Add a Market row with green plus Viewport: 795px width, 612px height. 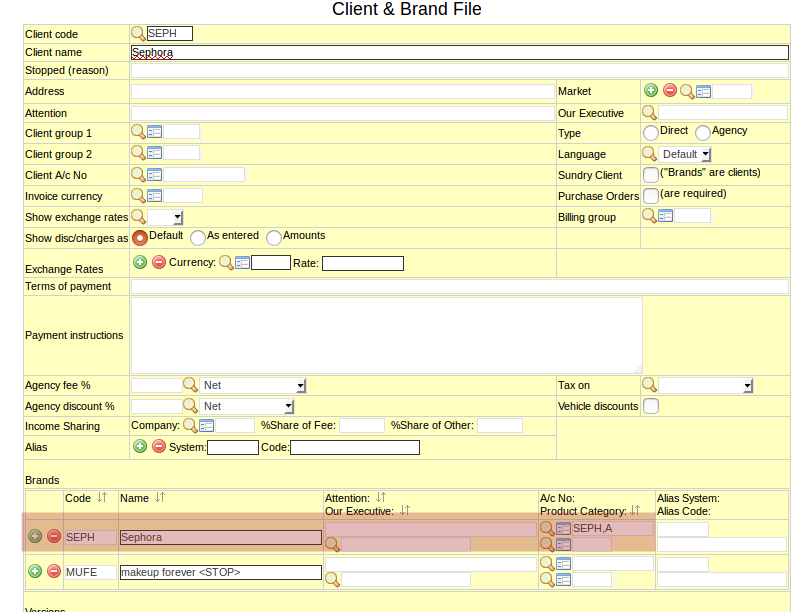coord(651,90)
